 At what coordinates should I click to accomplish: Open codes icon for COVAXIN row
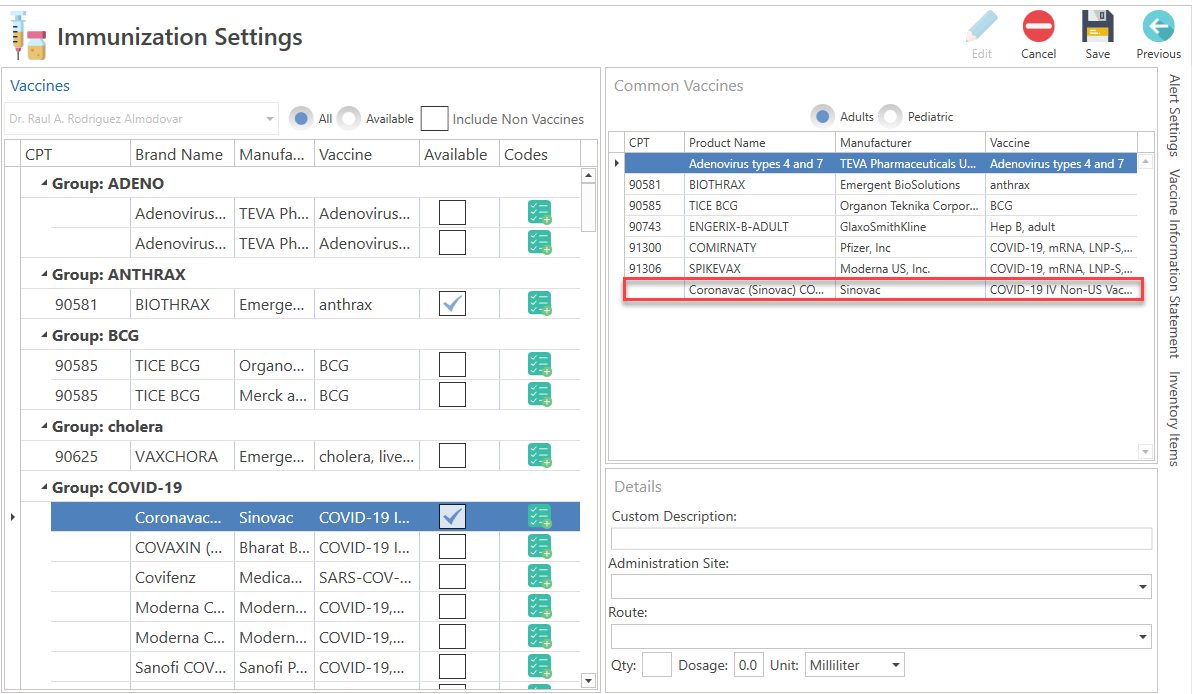[x=540, y=546]
